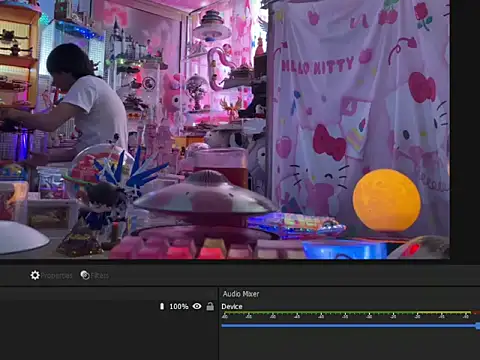Click the 100% value in the source row
The height and width of the screenshot is (360, 480).
pos(179,306)
